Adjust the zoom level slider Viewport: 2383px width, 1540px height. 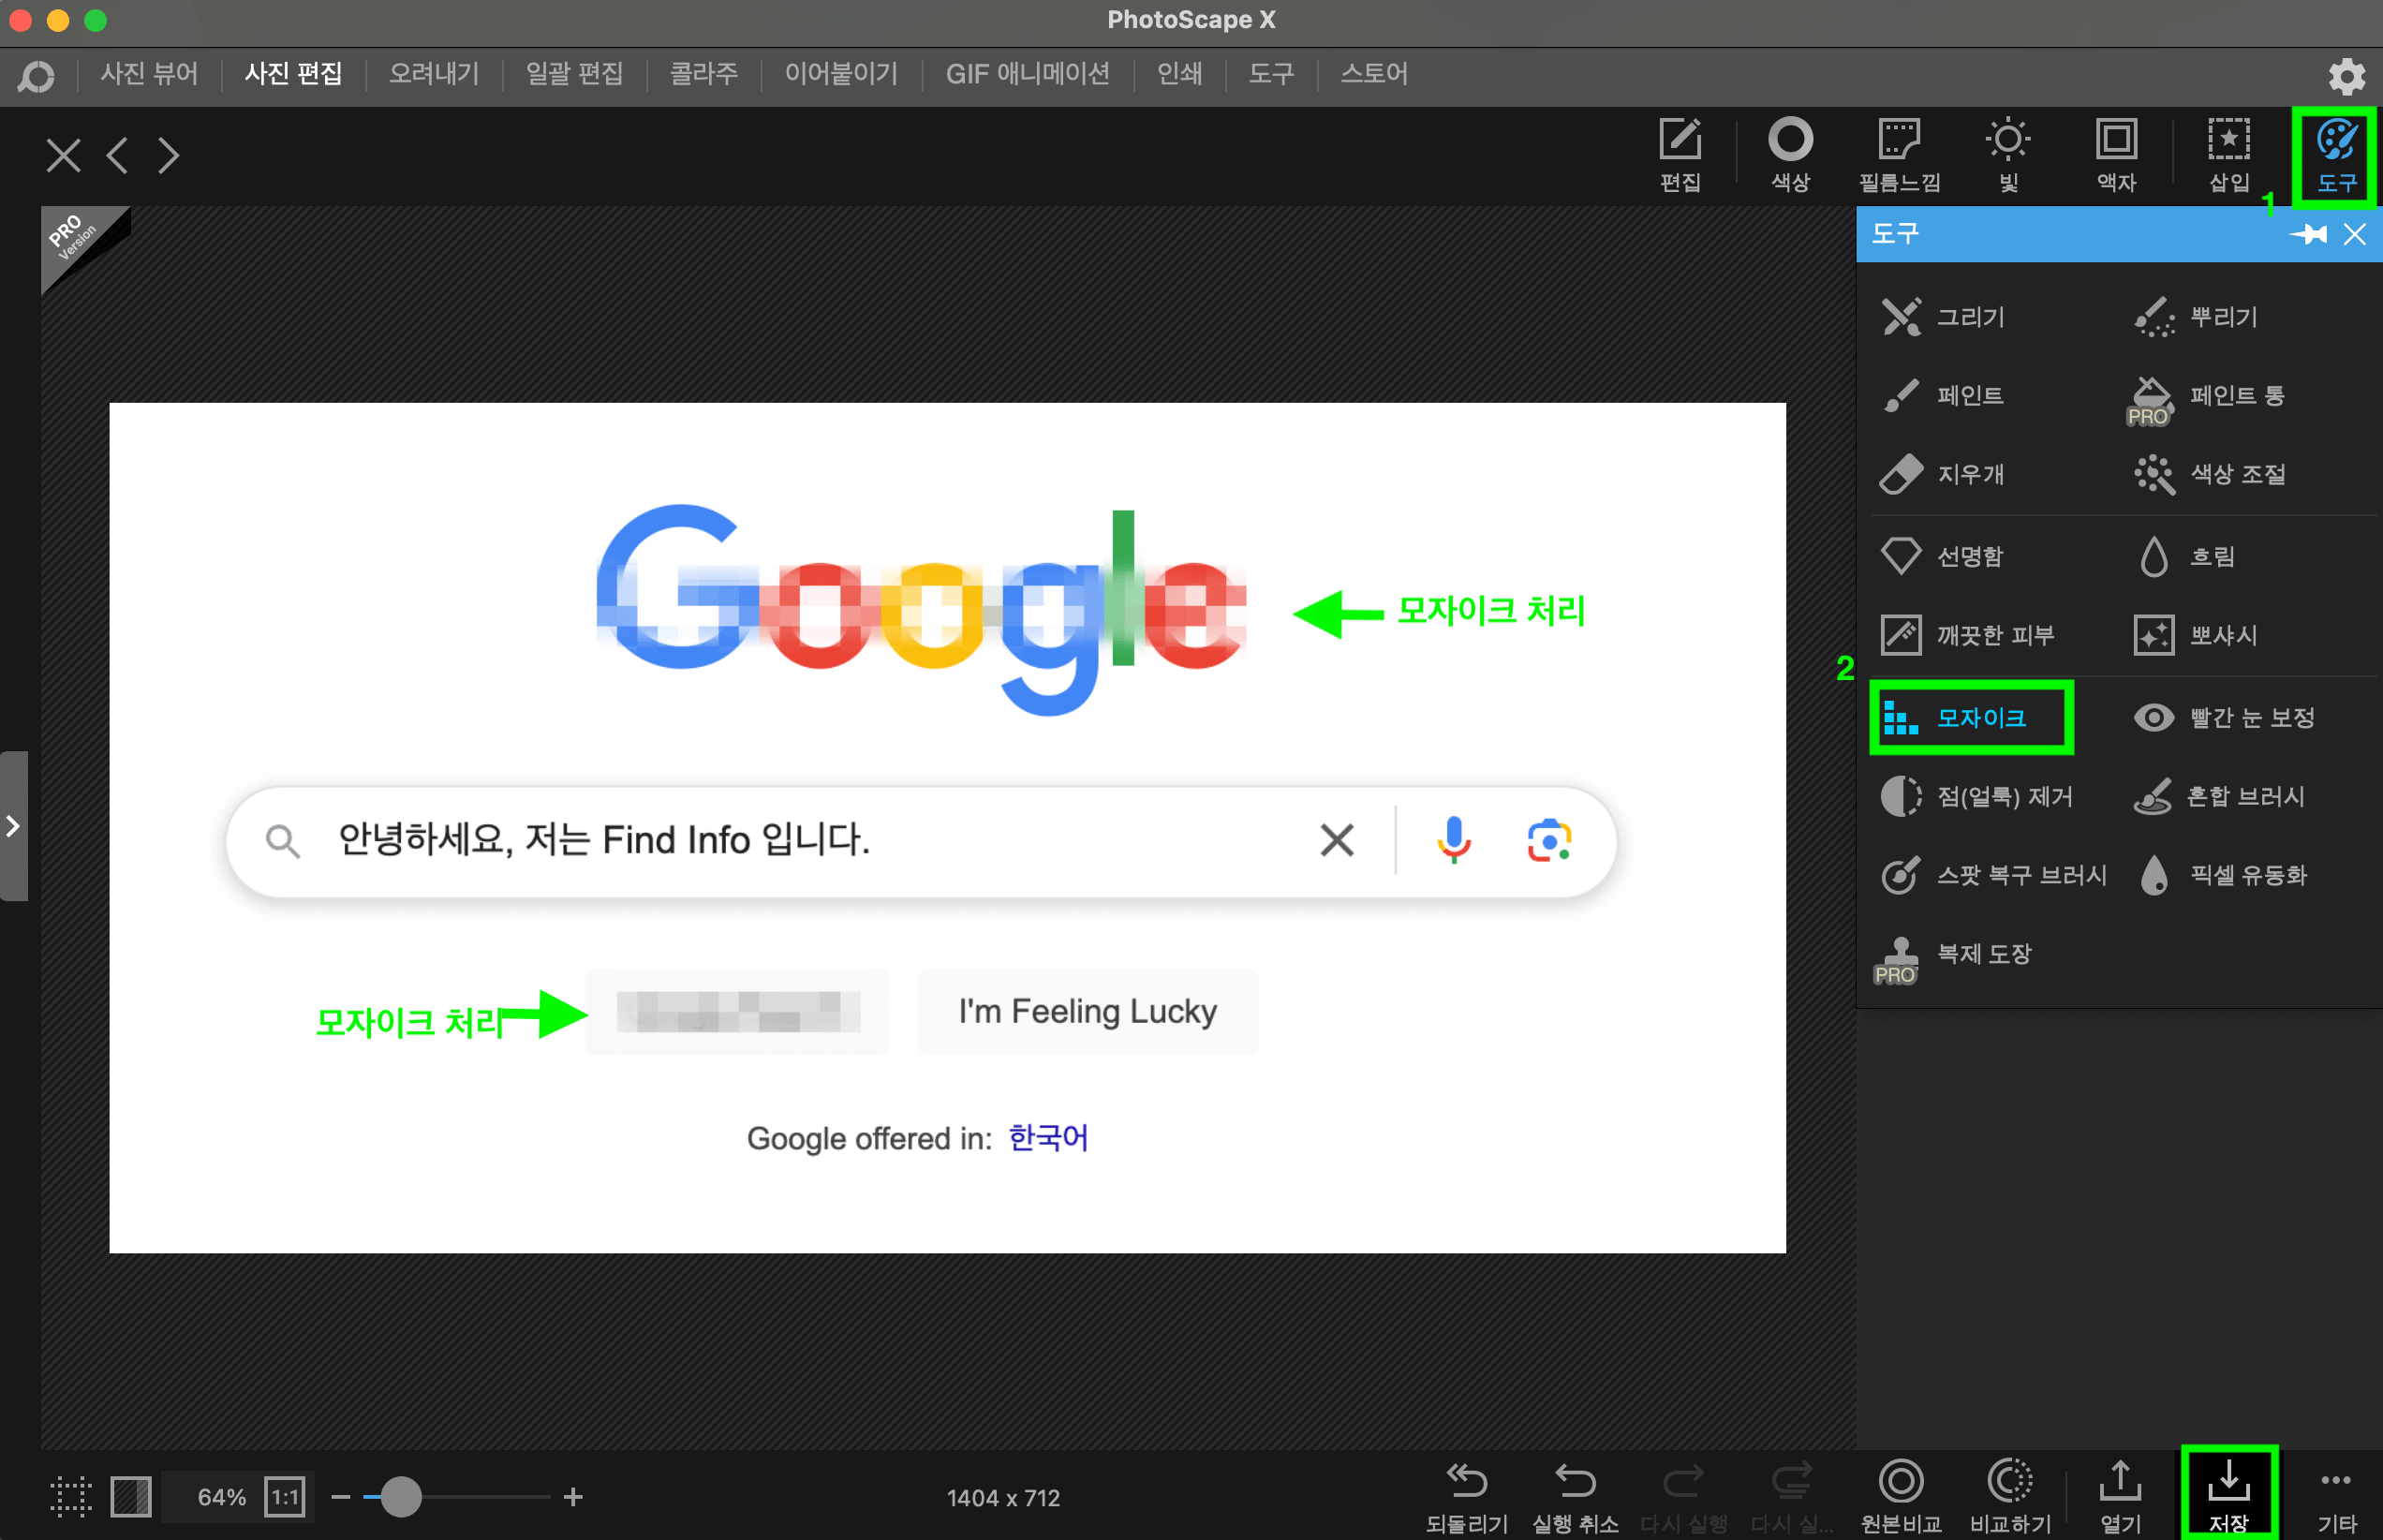(403, 1496)
